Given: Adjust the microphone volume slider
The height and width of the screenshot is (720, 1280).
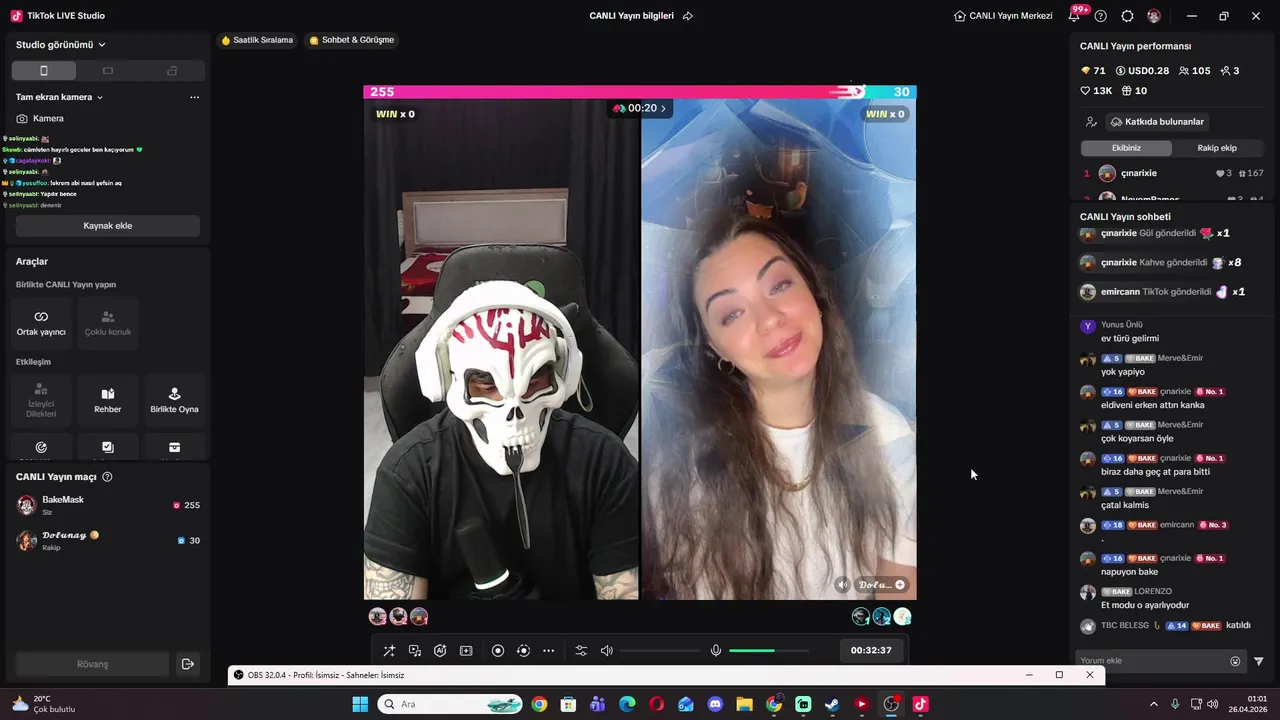Looking at the screenshot, I should tap(769, 651).
